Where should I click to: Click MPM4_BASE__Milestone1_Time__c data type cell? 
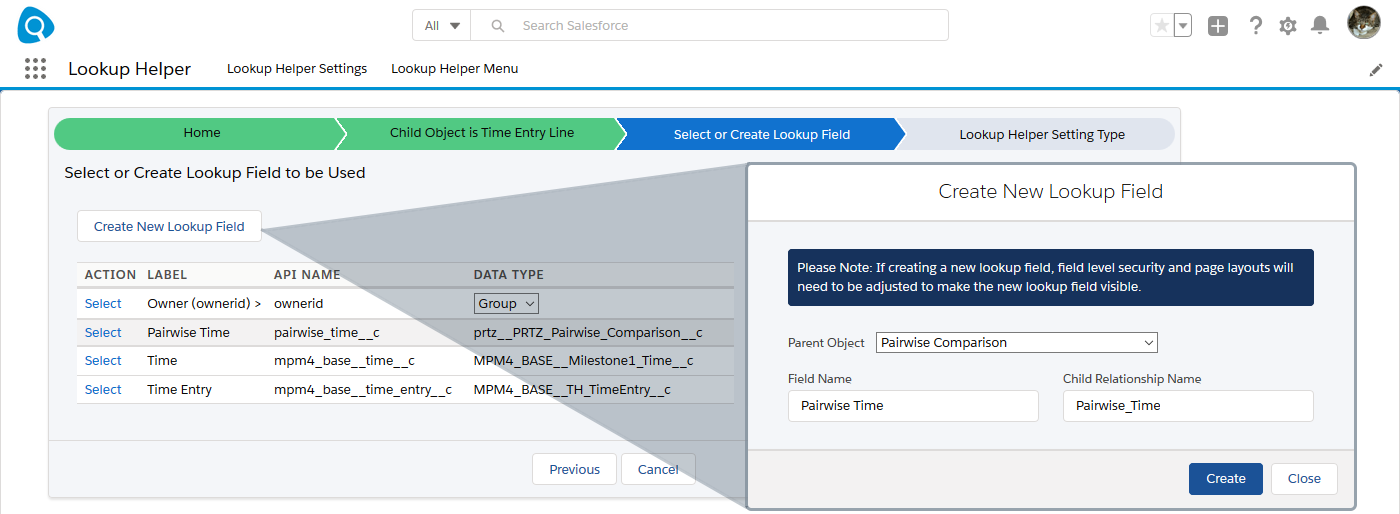tap(583, 360)
